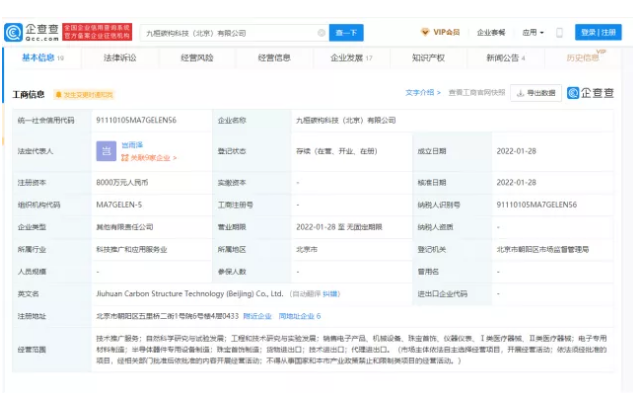Click the 同地址企业 6 link

[300, 316]
